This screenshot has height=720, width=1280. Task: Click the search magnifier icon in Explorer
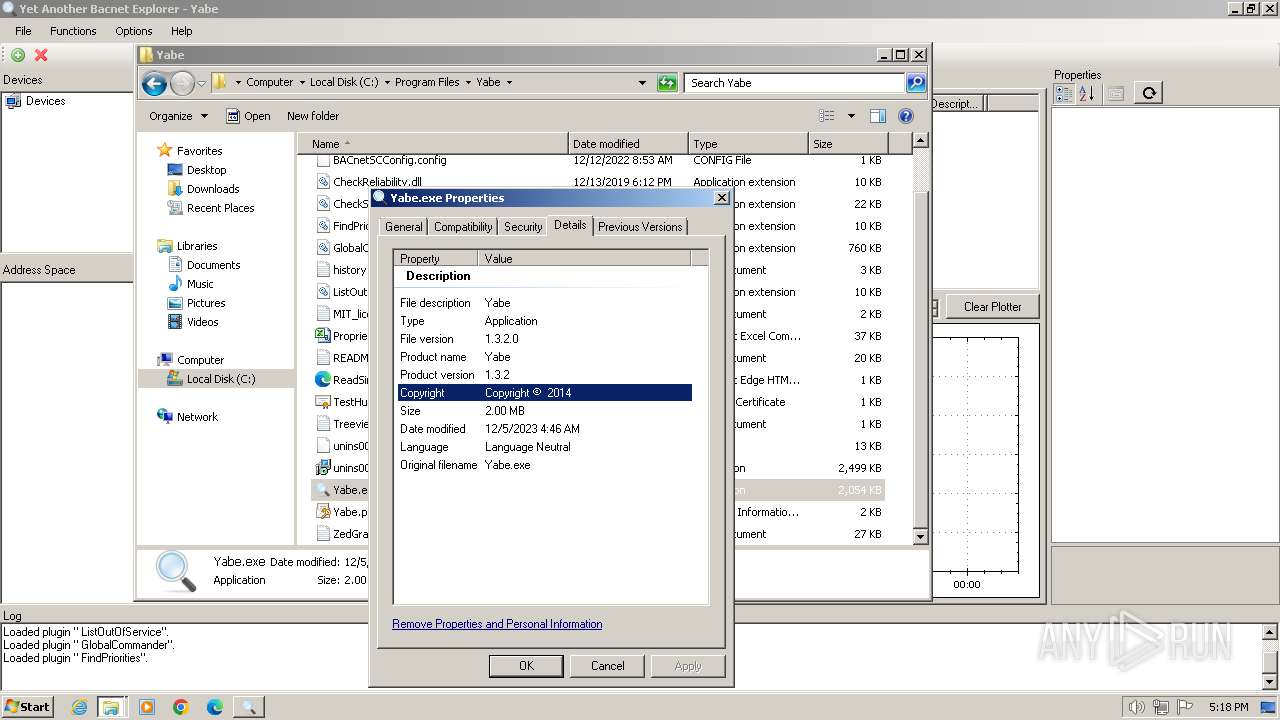(x=915, y=83)
